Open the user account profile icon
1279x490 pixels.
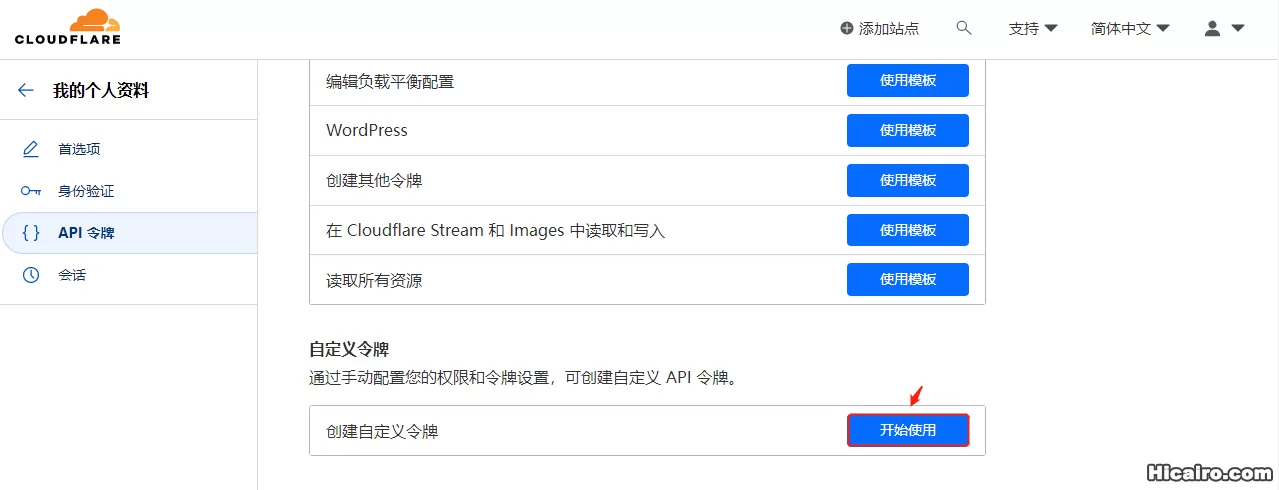click(1212, 29)
